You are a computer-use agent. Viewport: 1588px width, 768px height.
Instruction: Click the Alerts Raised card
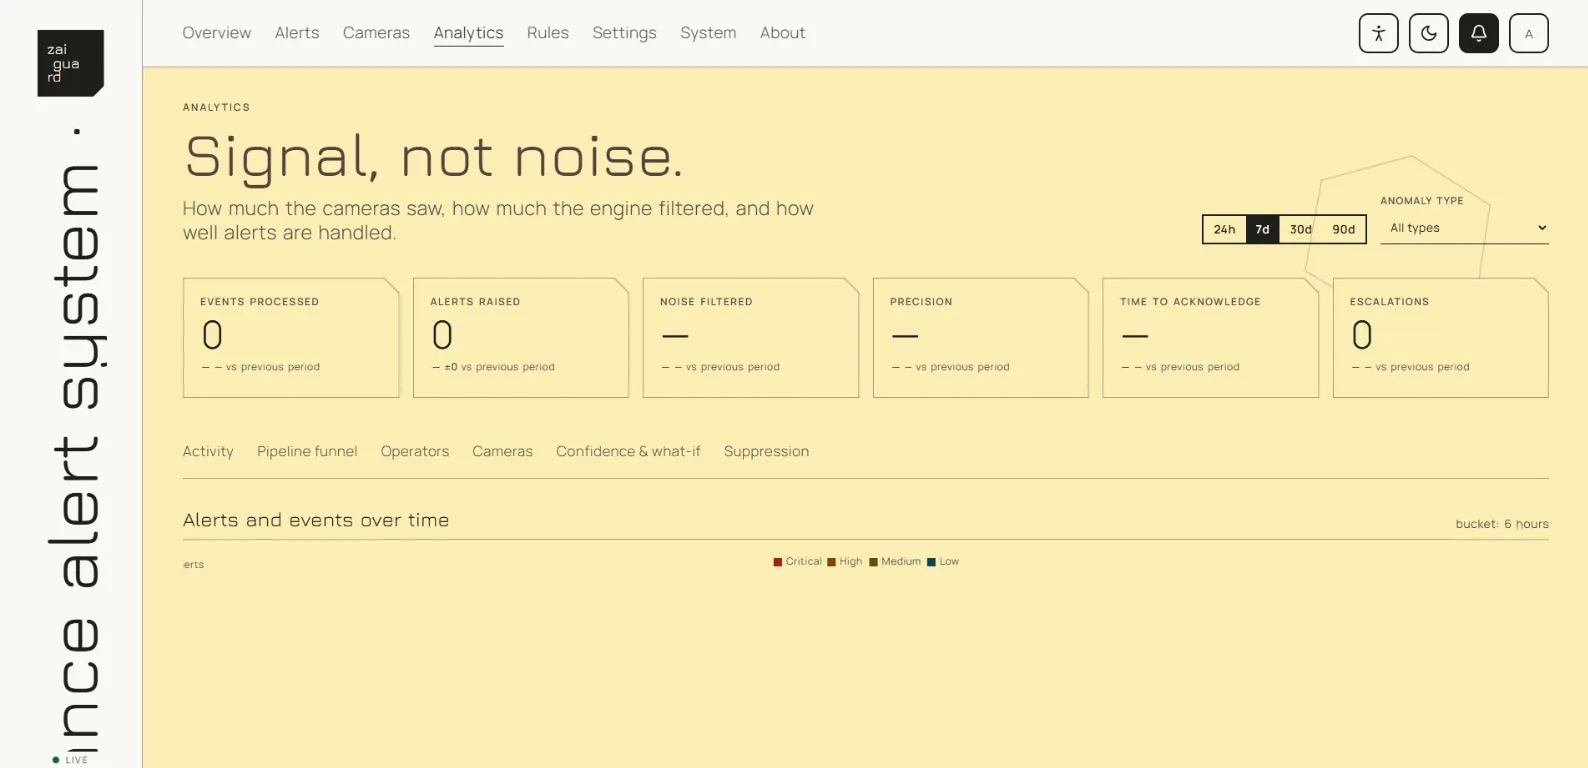tap(521, 338)
